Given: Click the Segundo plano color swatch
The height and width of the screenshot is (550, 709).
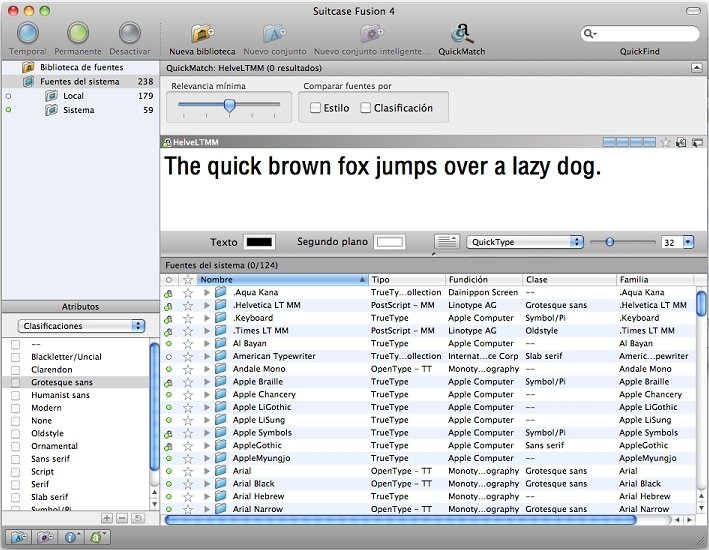Looking at the screenshot, I should pyautogui.click(x=389, y=242).
